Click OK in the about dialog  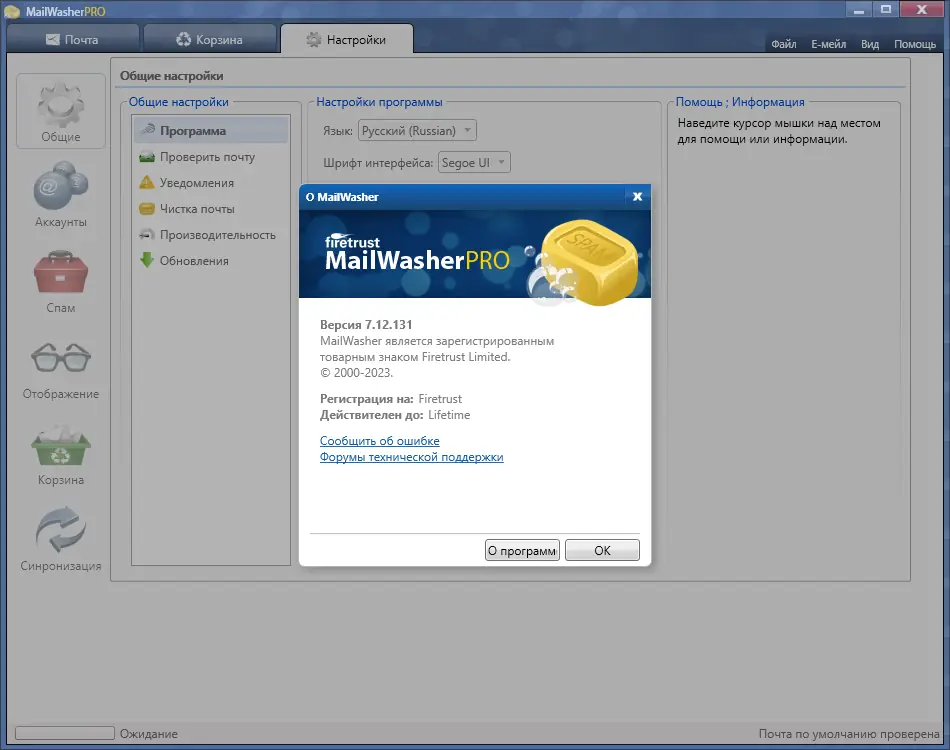click(x=602, y=550)
